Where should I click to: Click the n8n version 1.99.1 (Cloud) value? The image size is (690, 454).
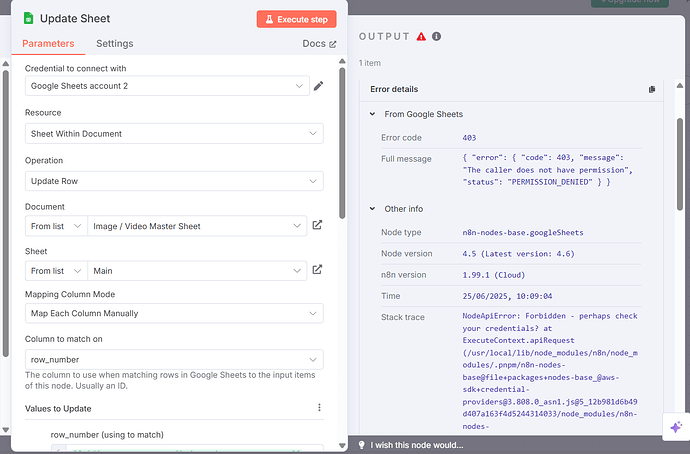pyautogui.click(x=494, y=275)
